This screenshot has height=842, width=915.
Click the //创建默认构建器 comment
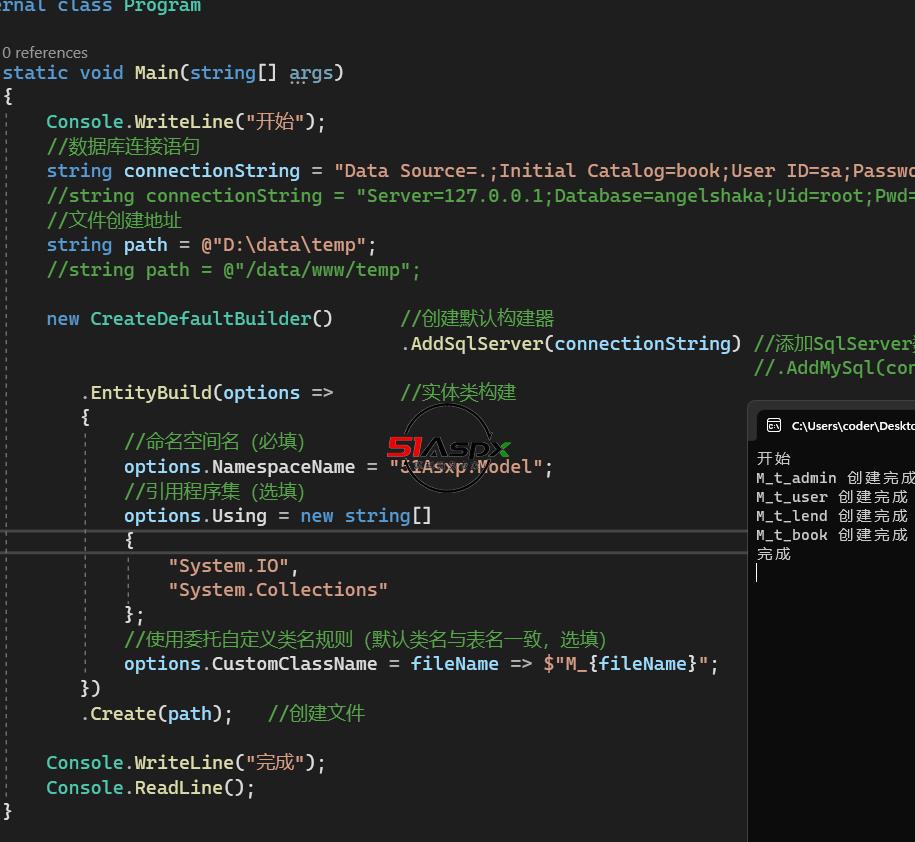477,319
